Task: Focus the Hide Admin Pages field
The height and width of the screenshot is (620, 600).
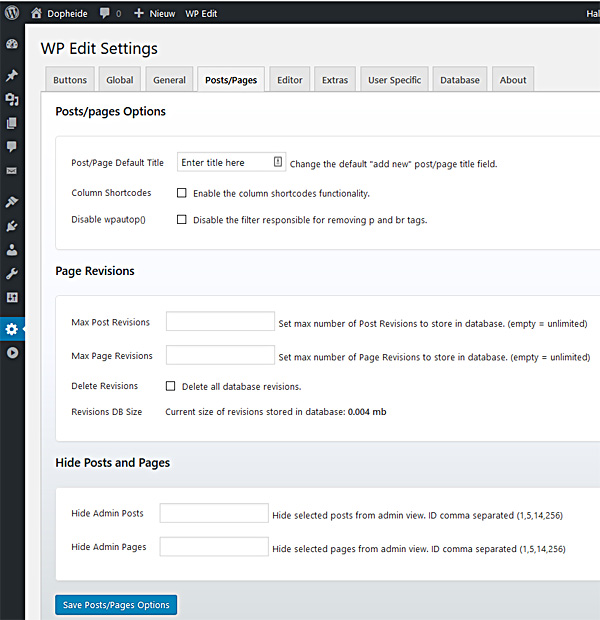Action: (x=214, y=546)
